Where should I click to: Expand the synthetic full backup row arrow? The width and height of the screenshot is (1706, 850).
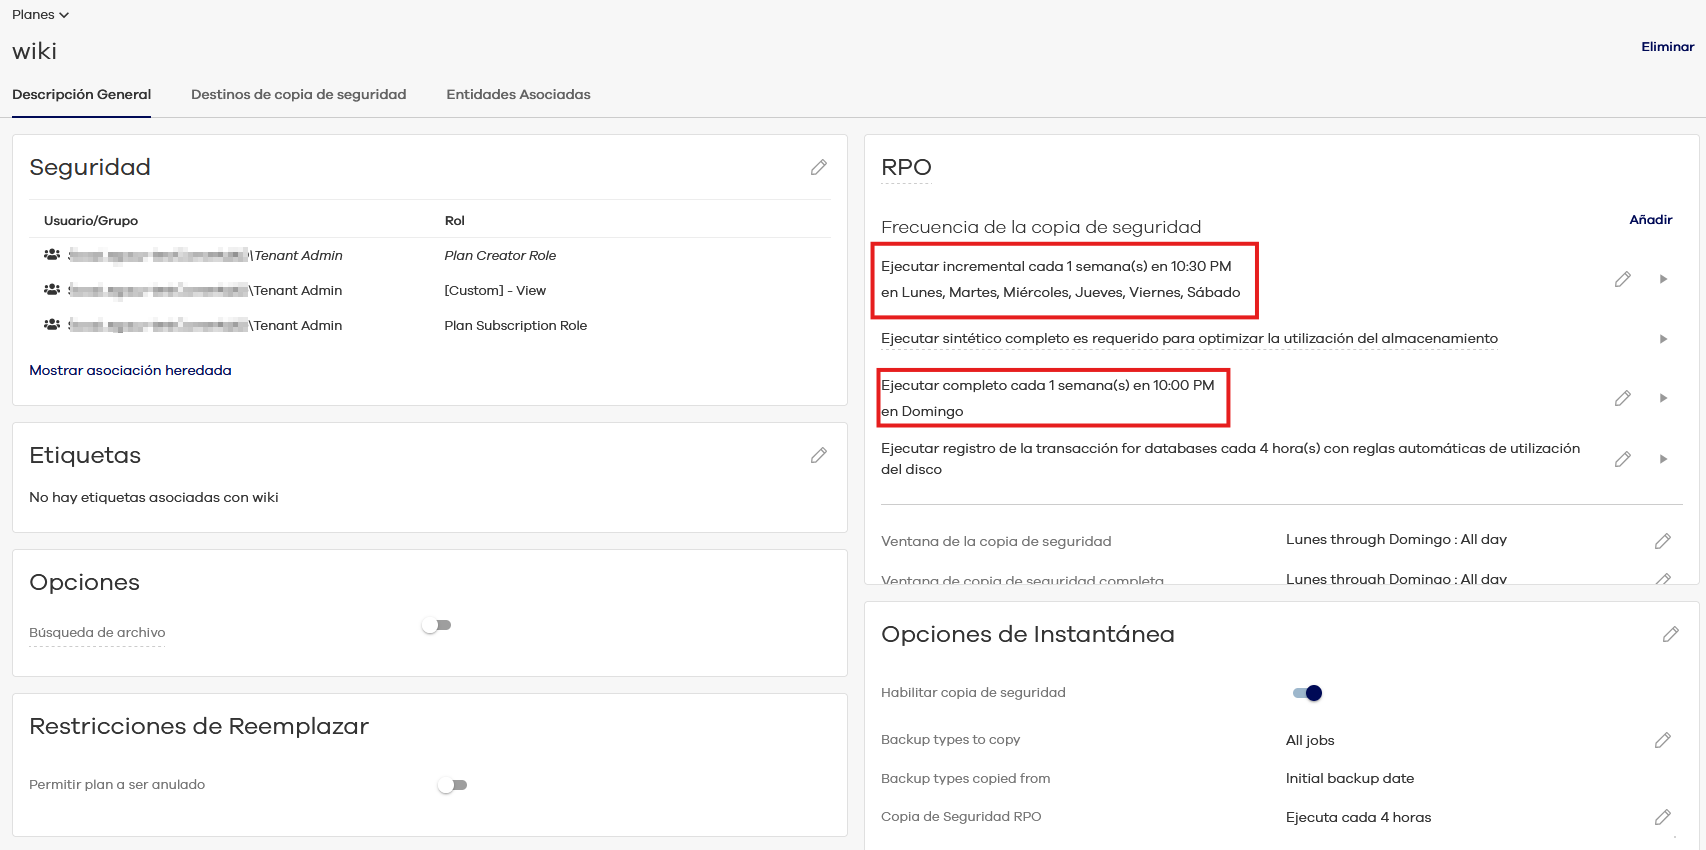(1663, 339)
